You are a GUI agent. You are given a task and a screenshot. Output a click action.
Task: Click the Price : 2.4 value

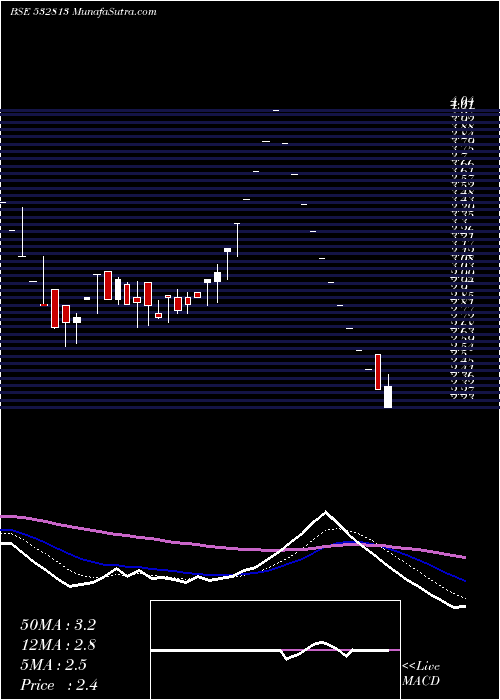pos(59,685)
